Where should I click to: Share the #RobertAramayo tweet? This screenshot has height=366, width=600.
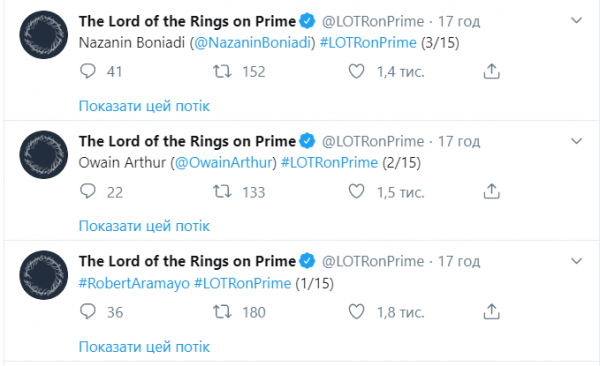coord(492,312)
